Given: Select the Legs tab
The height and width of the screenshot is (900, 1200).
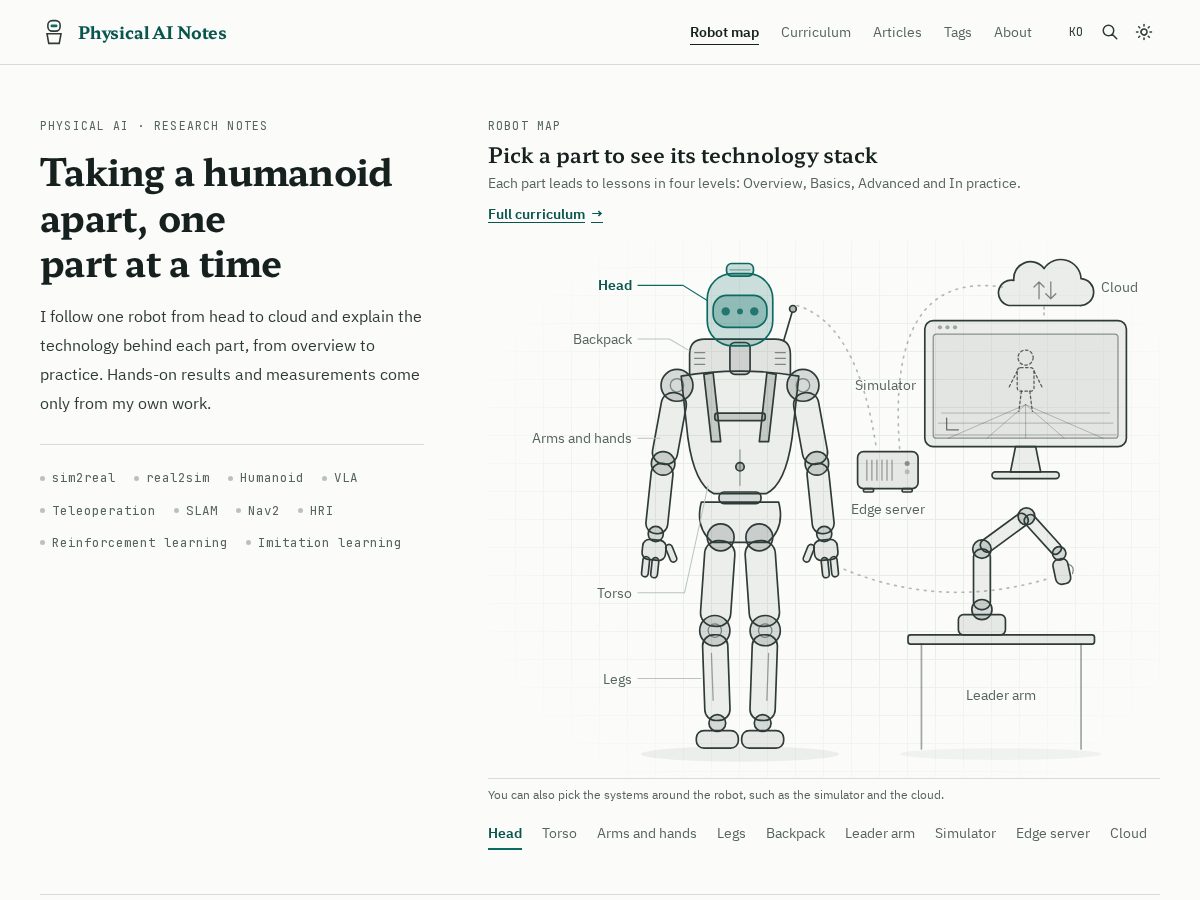Looking at the screenshot, I should [731, 833].
